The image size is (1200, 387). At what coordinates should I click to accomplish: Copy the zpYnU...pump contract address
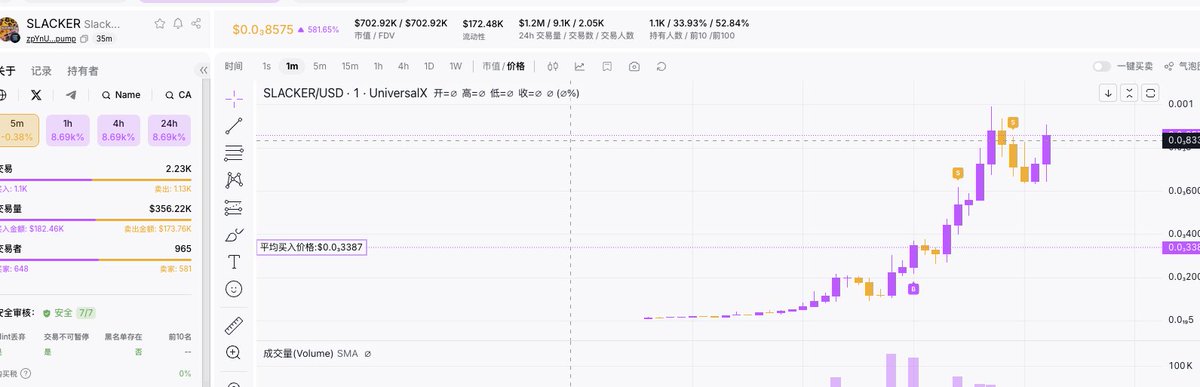coord(84,38)
